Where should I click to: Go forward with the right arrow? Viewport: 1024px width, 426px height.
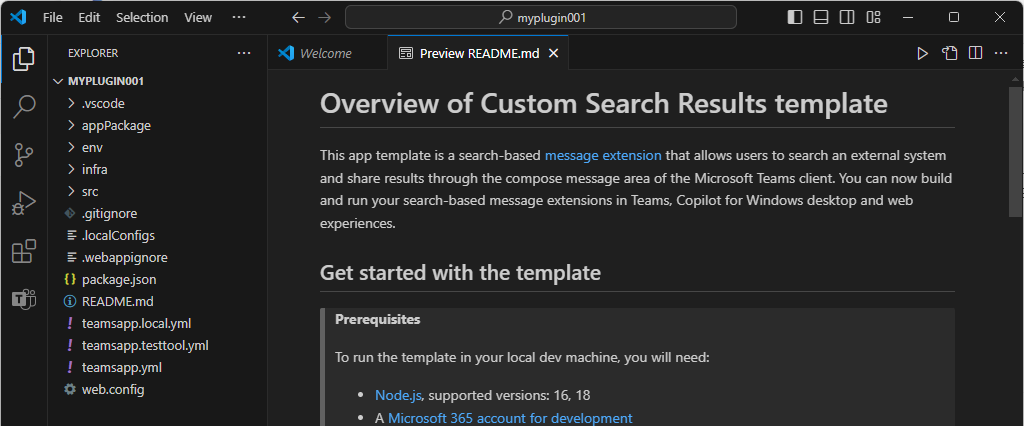tap(324, 18)
